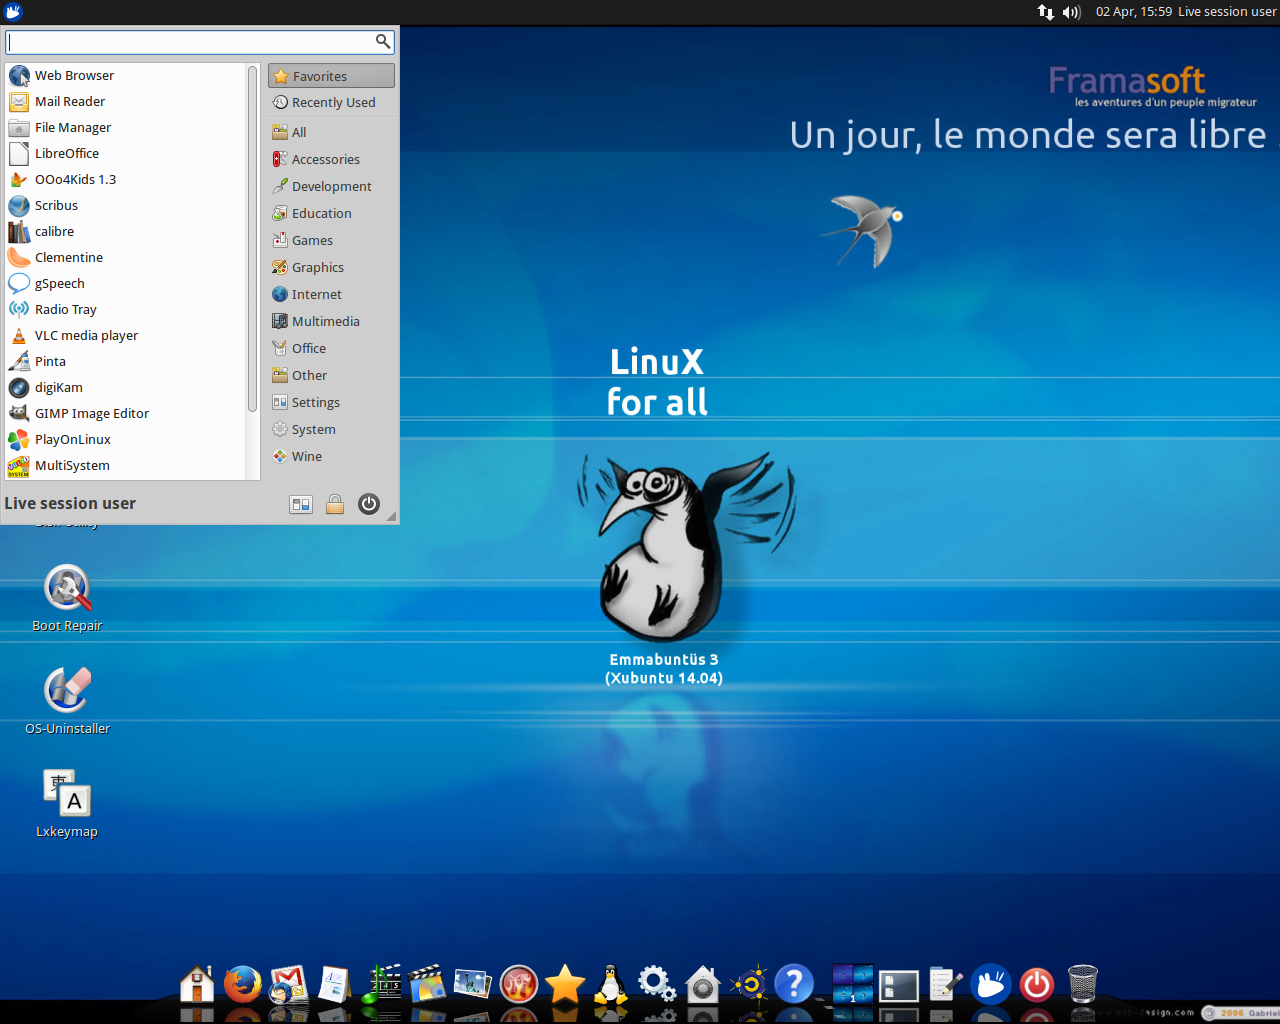Select the Favorites category

point(331,76)
